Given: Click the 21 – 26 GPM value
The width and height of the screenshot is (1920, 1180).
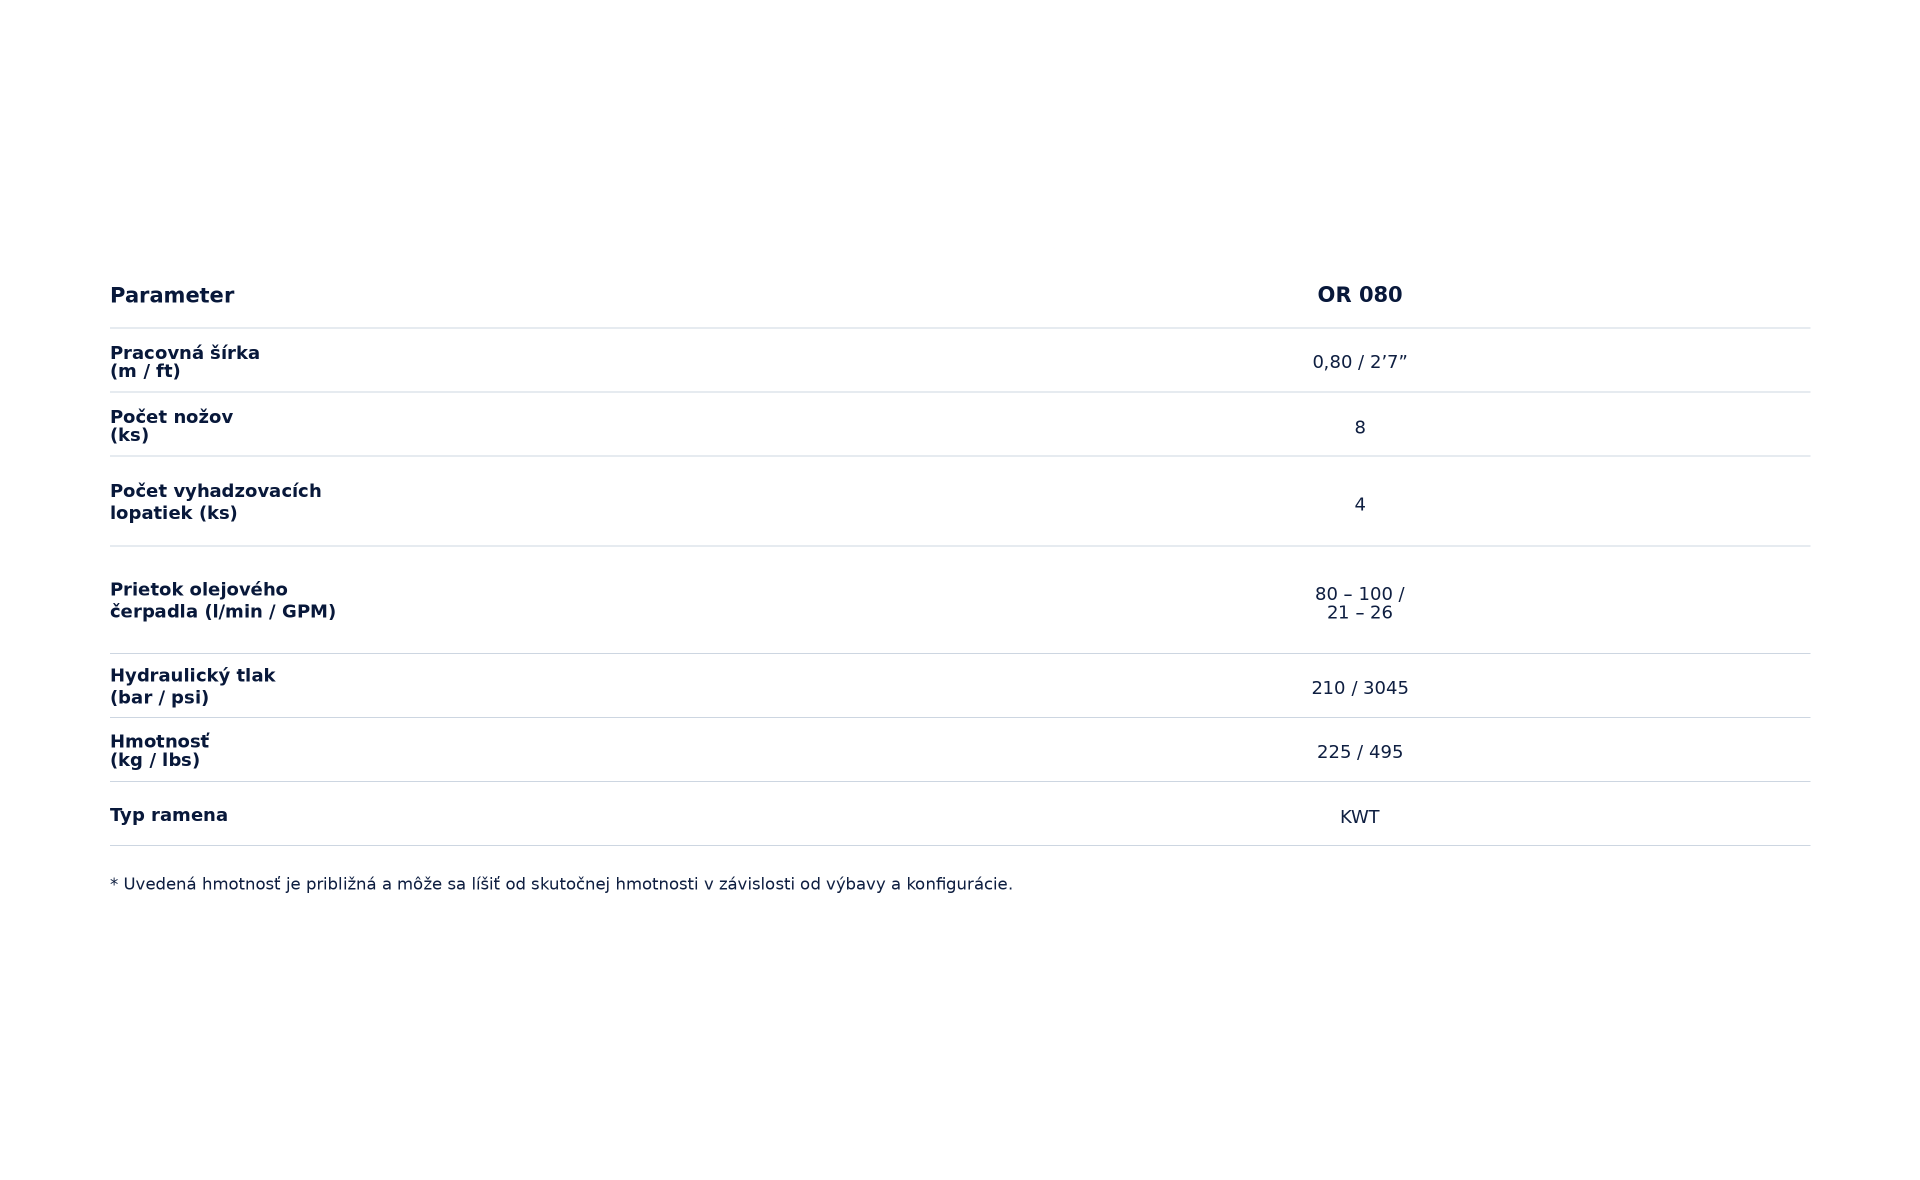Looking at the screenshot, I should [1359, 613].
